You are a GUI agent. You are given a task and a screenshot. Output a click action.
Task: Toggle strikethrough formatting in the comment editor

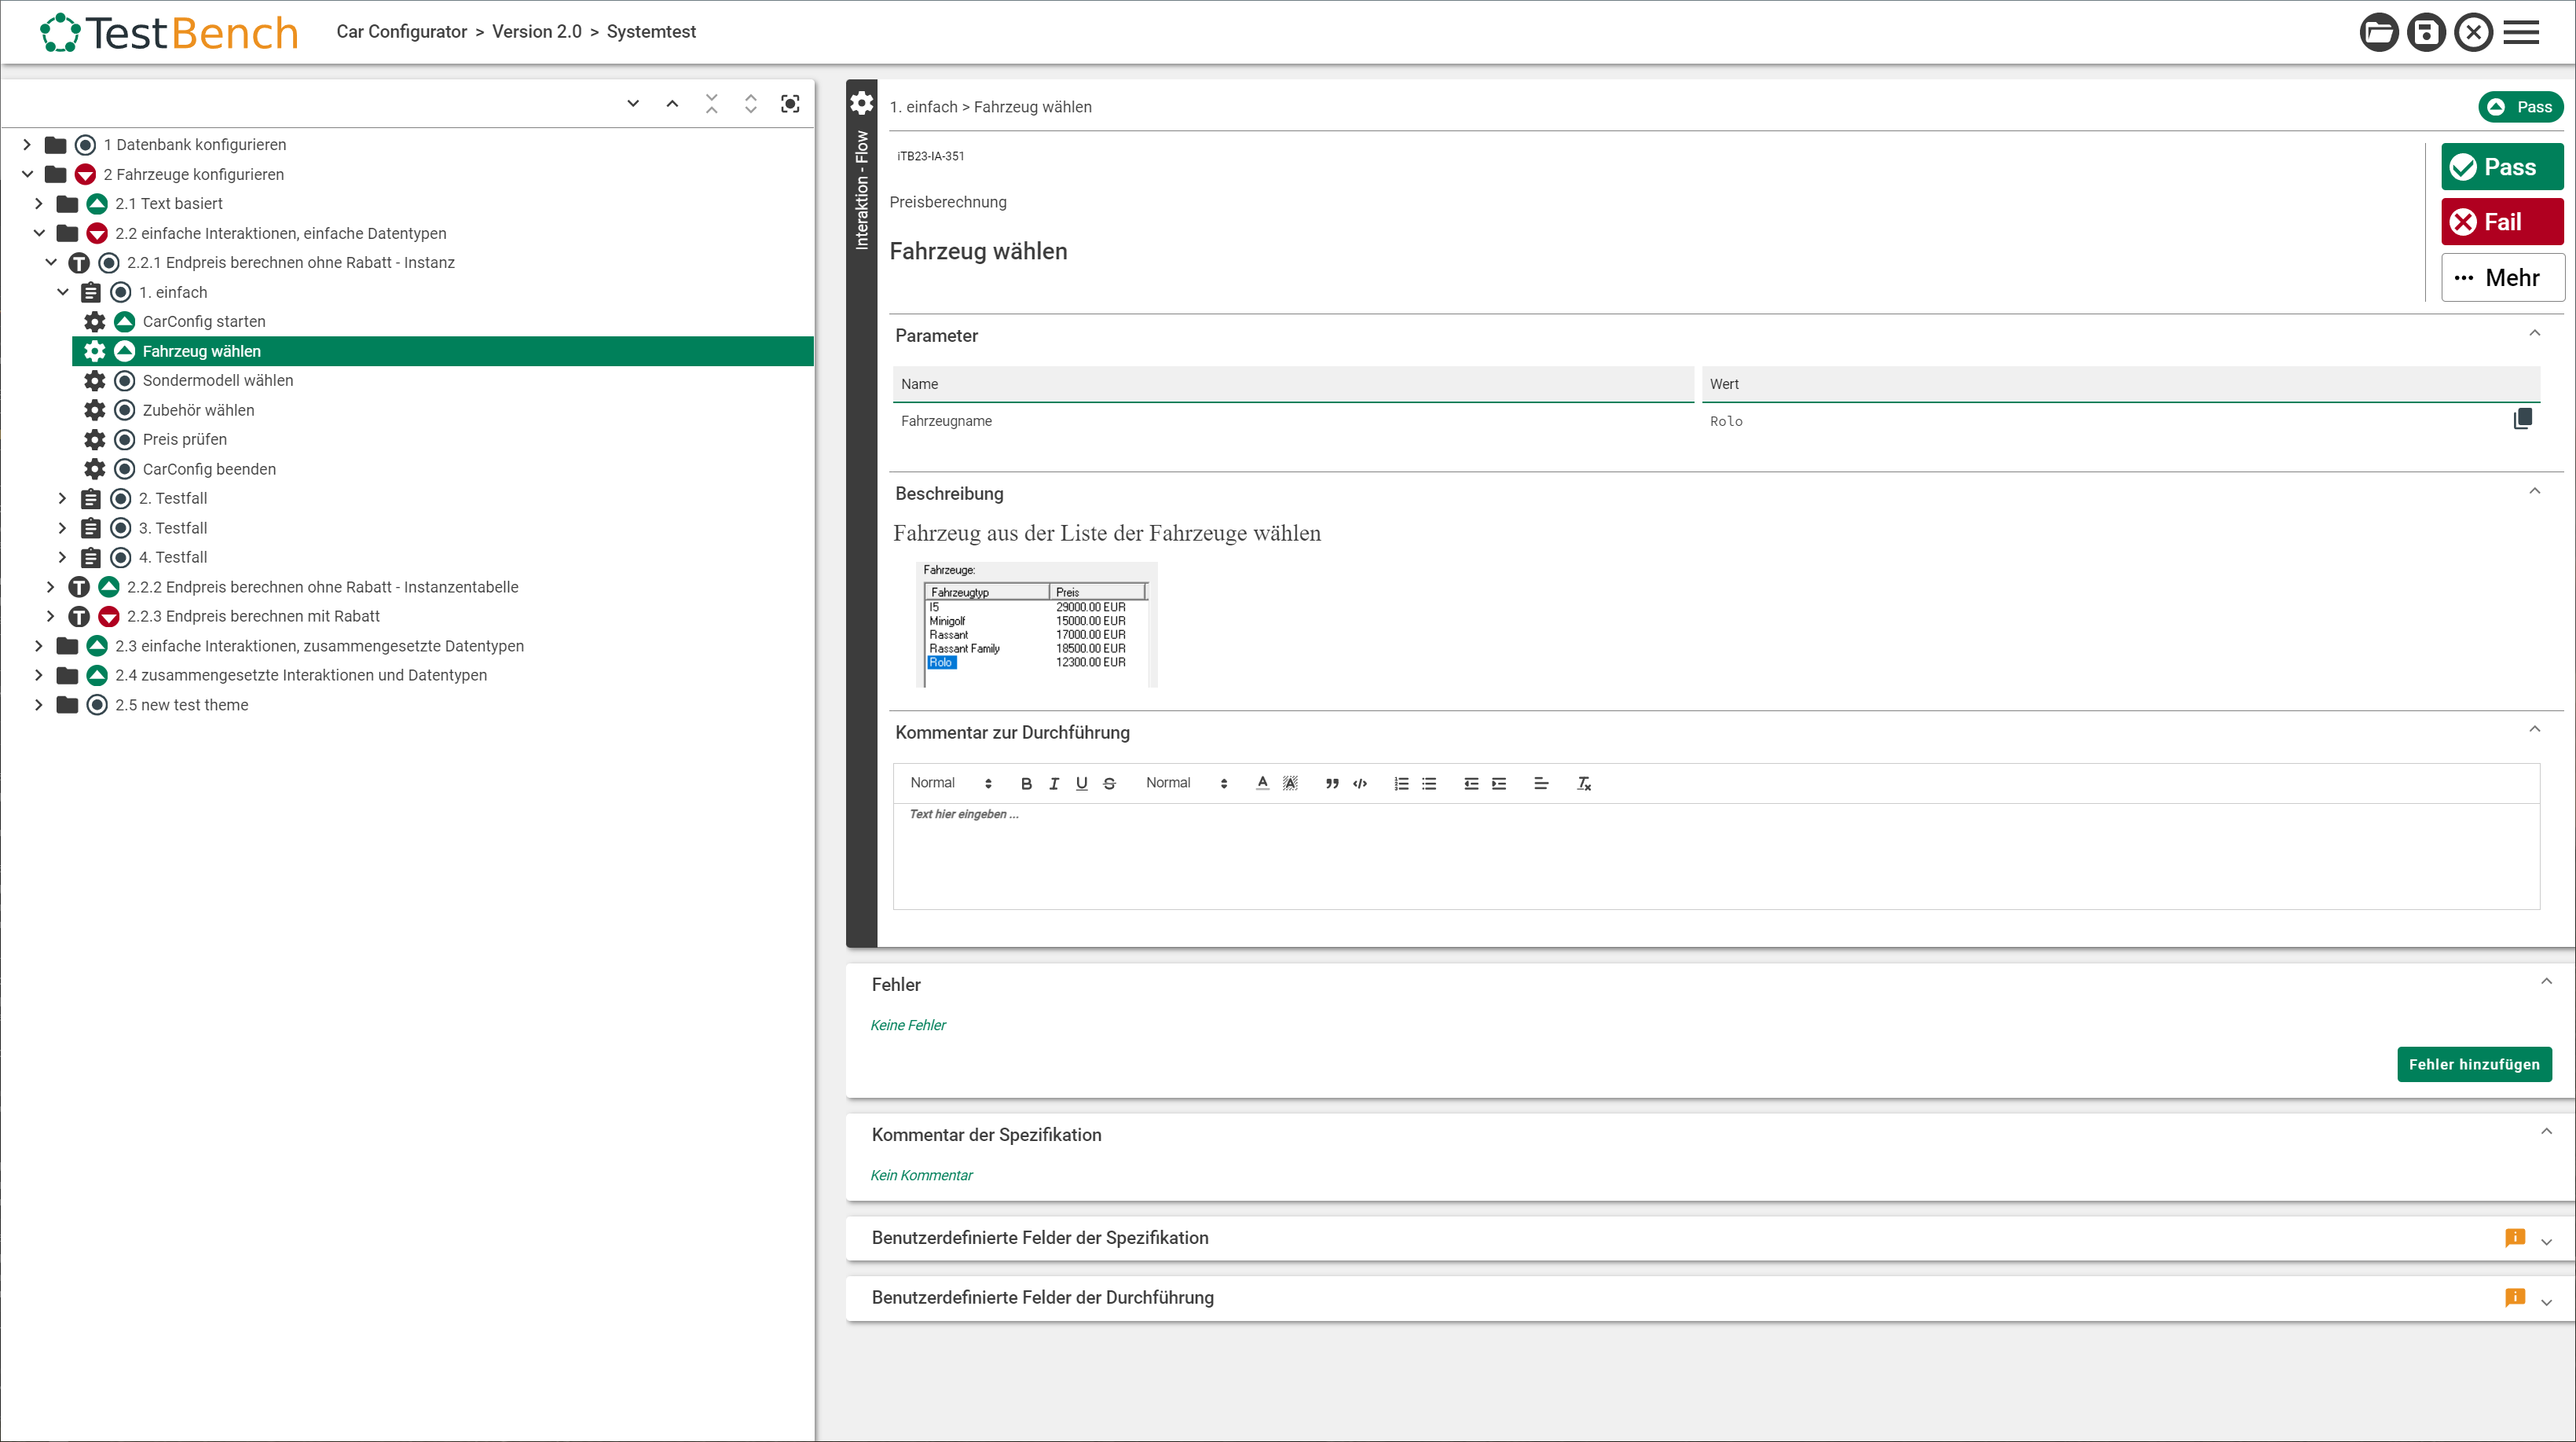click(x=1109, y=783)
